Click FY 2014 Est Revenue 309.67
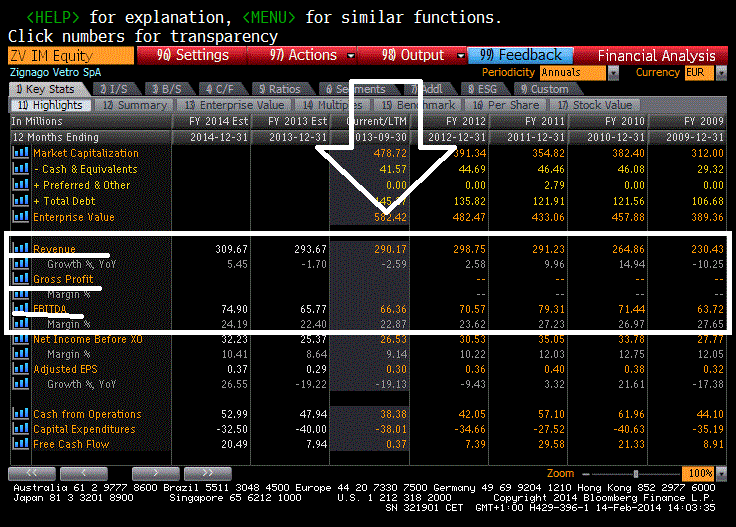736x527 pixels. 231,249
